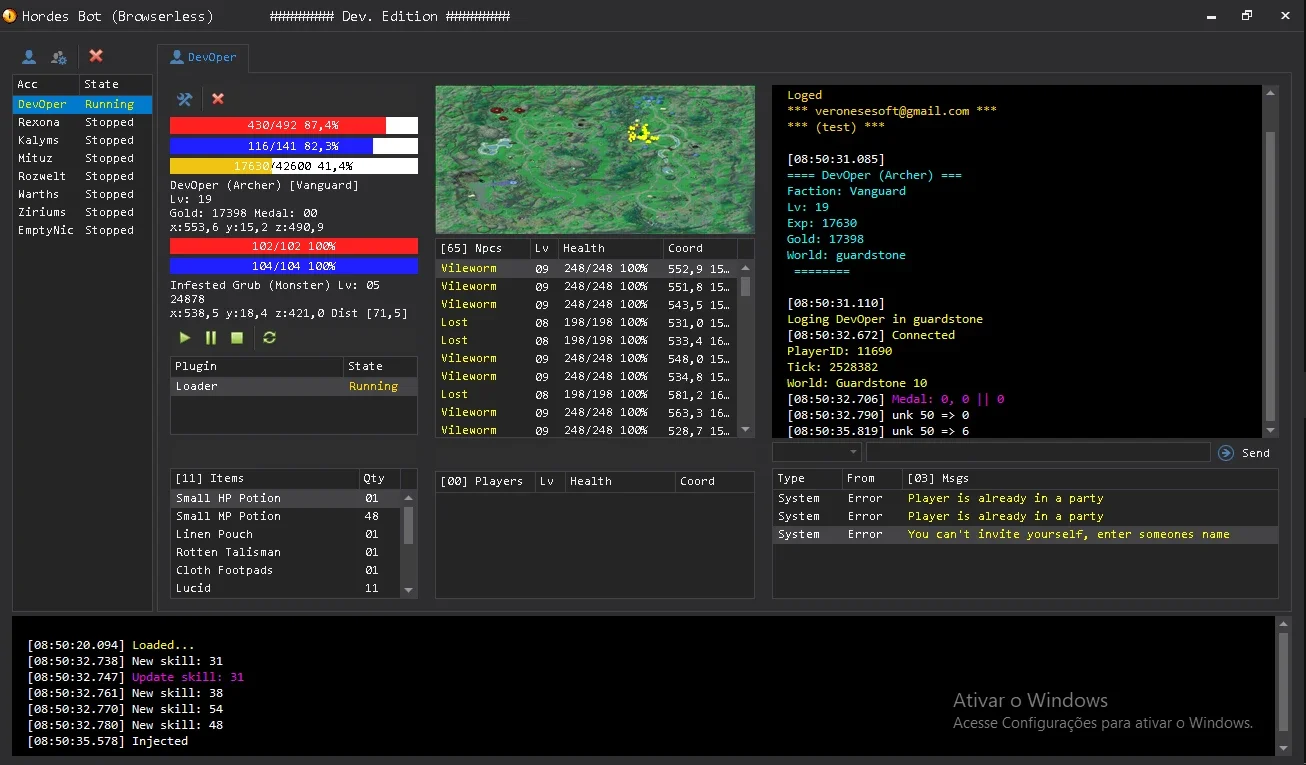Select the Linen Pouch item

(x=286, y=534)
